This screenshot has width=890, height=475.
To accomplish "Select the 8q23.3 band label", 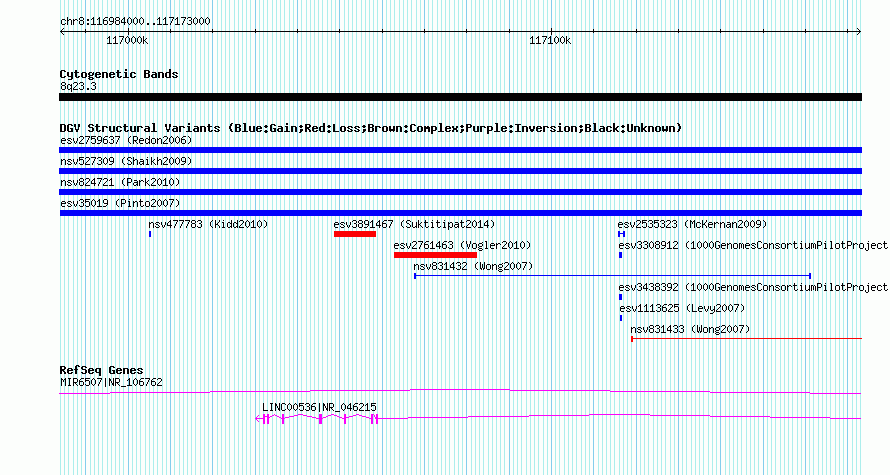I will click(78, 86).
